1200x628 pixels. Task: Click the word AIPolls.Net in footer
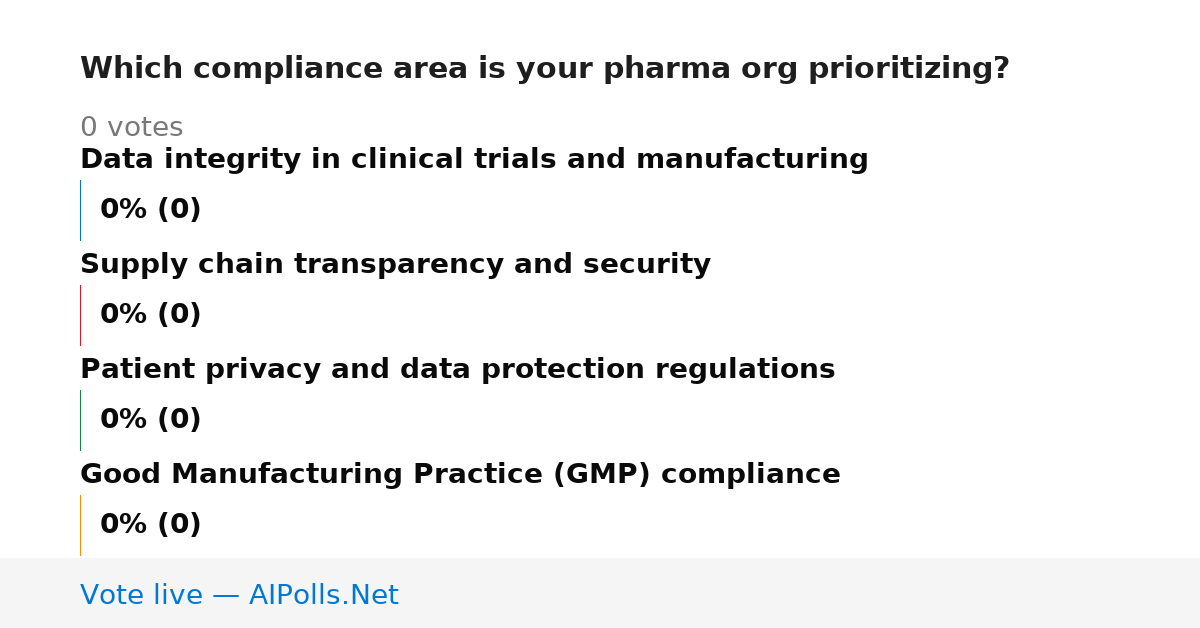323,595
